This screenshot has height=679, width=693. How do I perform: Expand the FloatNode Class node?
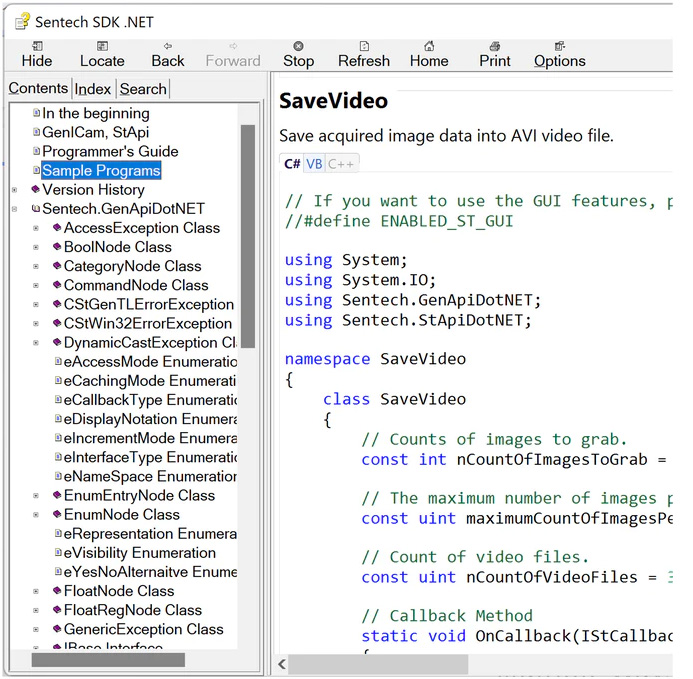coord(36,591)
